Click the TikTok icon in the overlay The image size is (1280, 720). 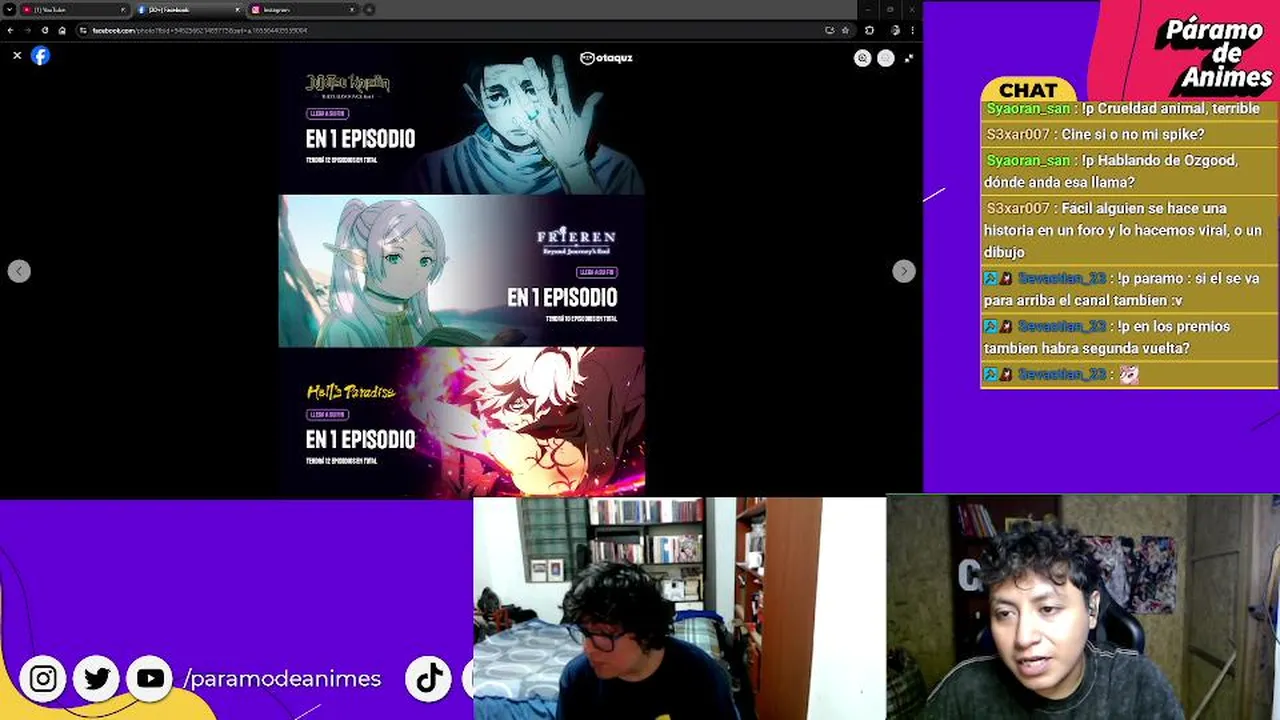click(429, 679)
